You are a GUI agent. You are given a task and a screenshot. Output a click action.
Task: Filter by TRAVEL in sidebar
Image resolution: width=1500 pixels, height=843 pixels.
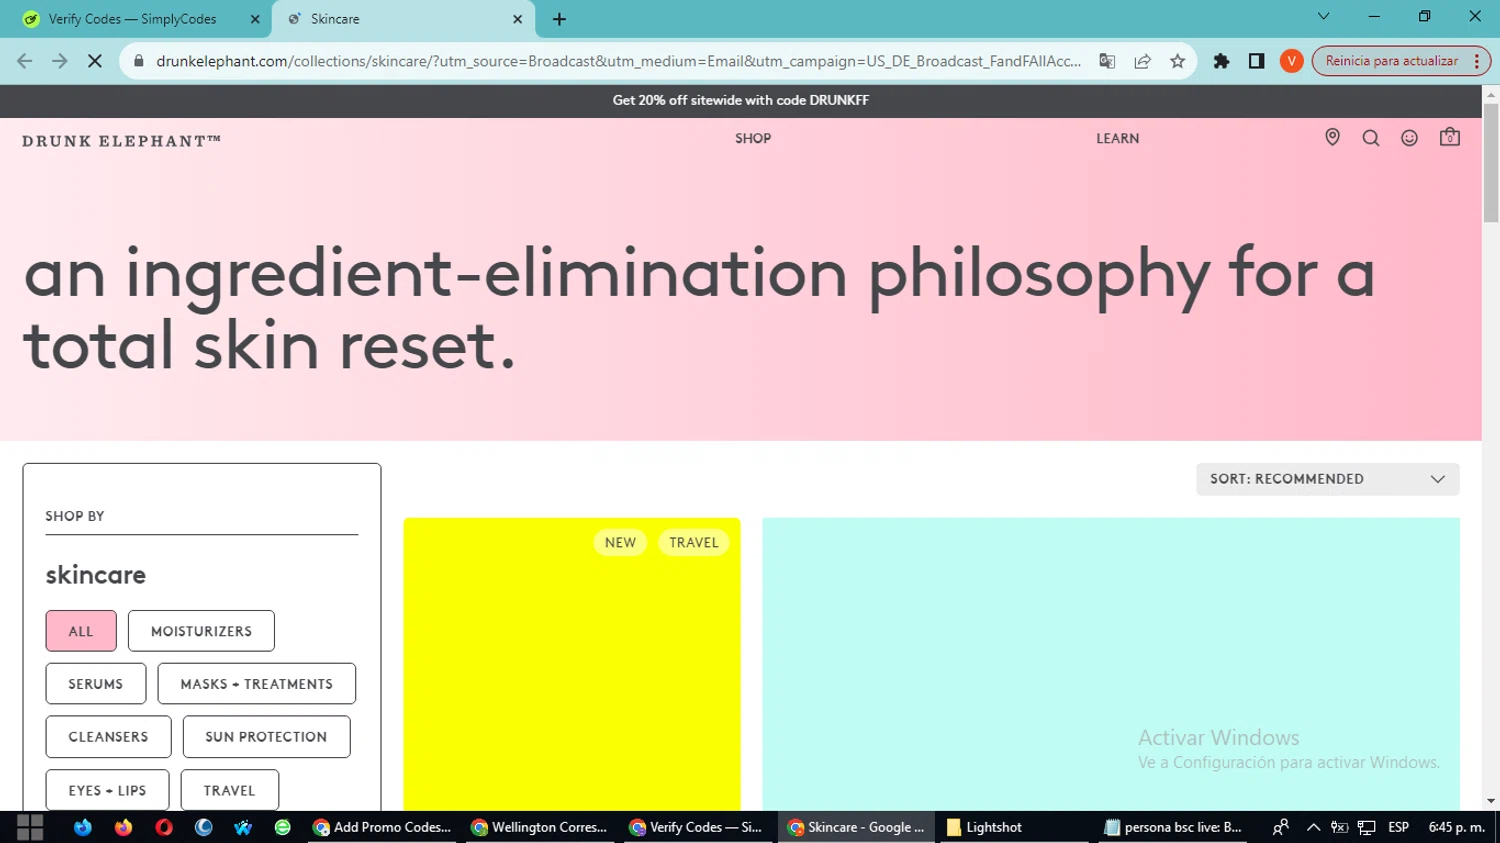[230, 790]
